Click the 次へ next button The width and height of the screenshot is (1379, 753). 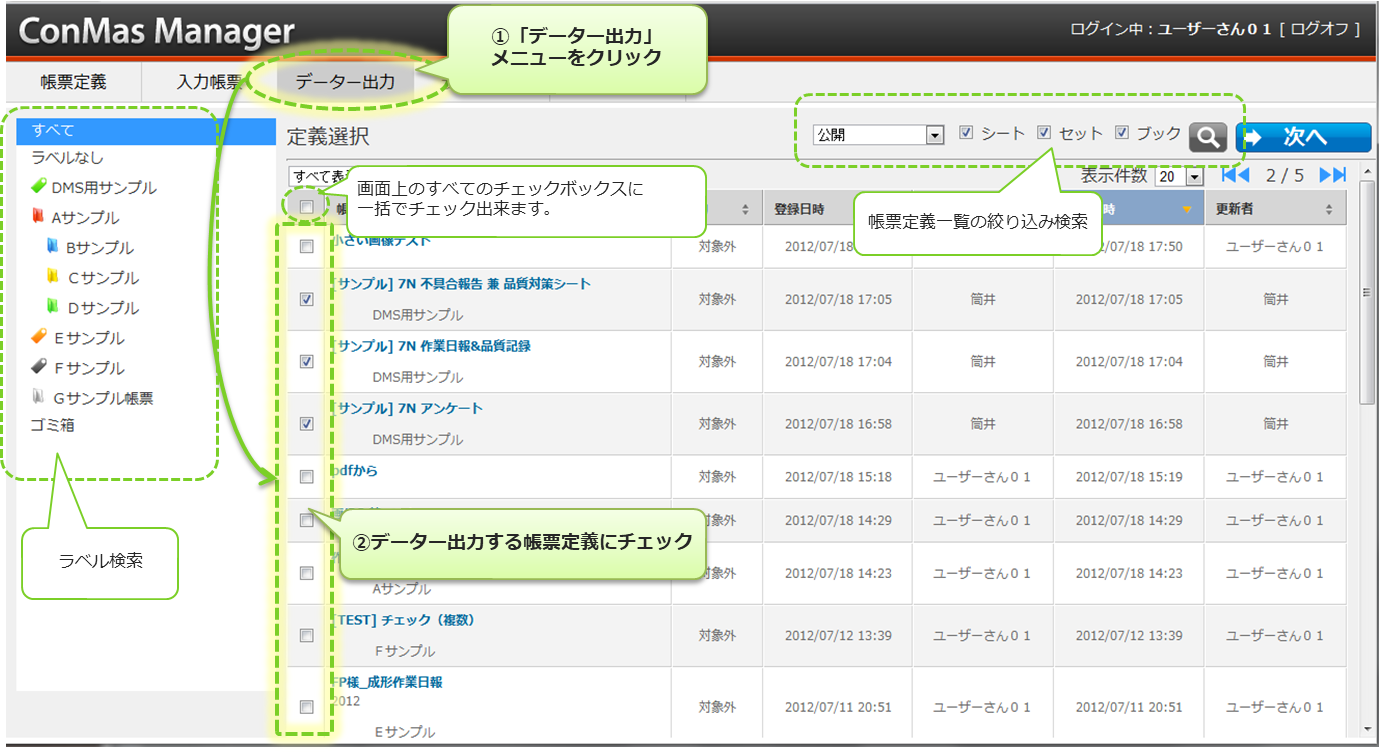coord(1303,138)
